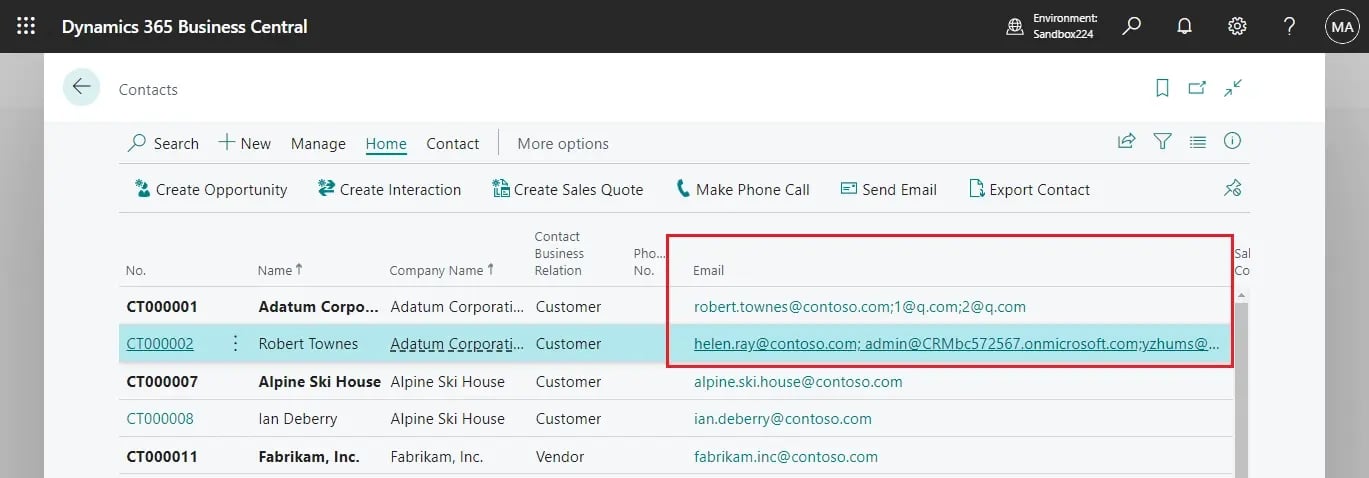Click the Ian Deberry name cell

(x=298, y=418)
